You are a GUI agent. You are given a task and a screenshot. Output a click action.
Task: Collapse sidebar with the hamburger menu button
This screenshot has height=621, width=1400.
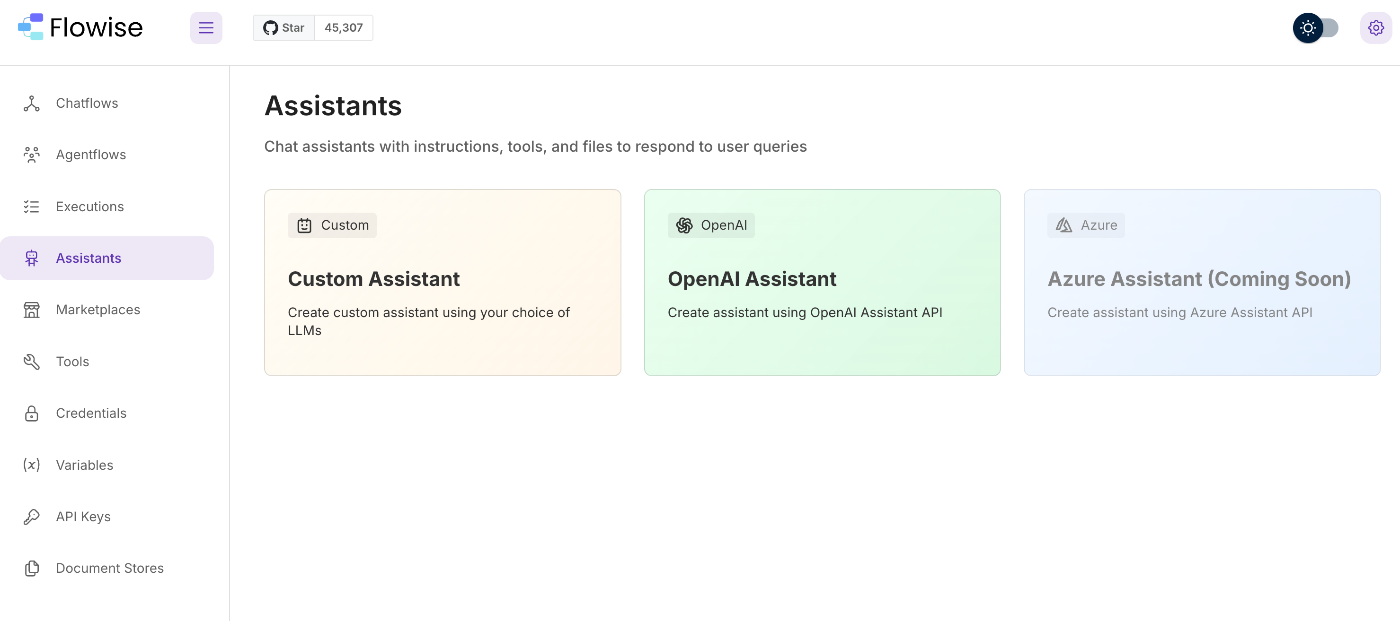pos(206,28)
